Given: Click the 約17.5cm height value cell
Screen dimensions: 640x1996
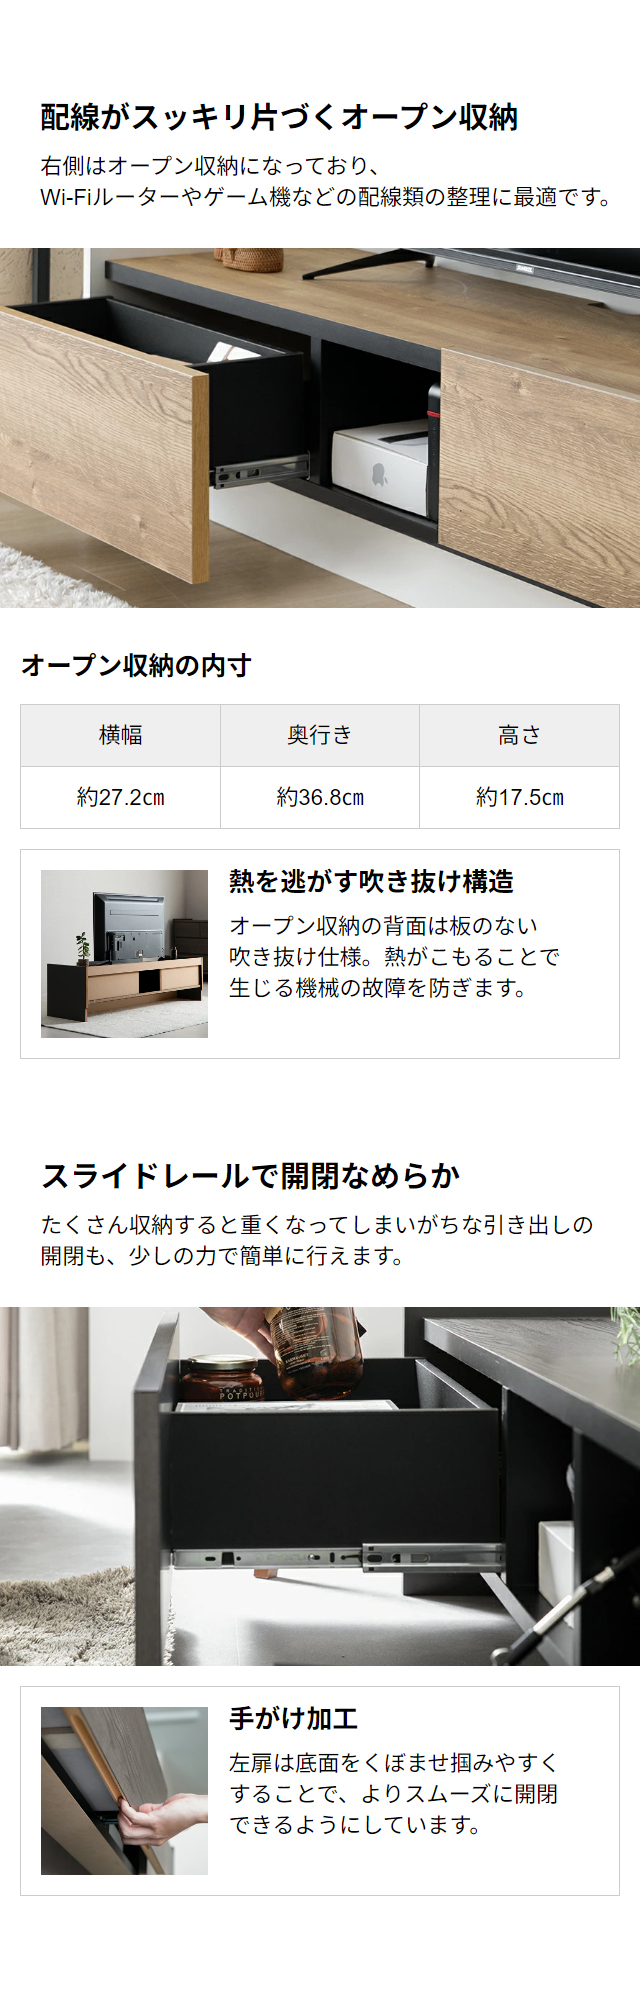Looking at the screenshot, I should click(519, 797).
